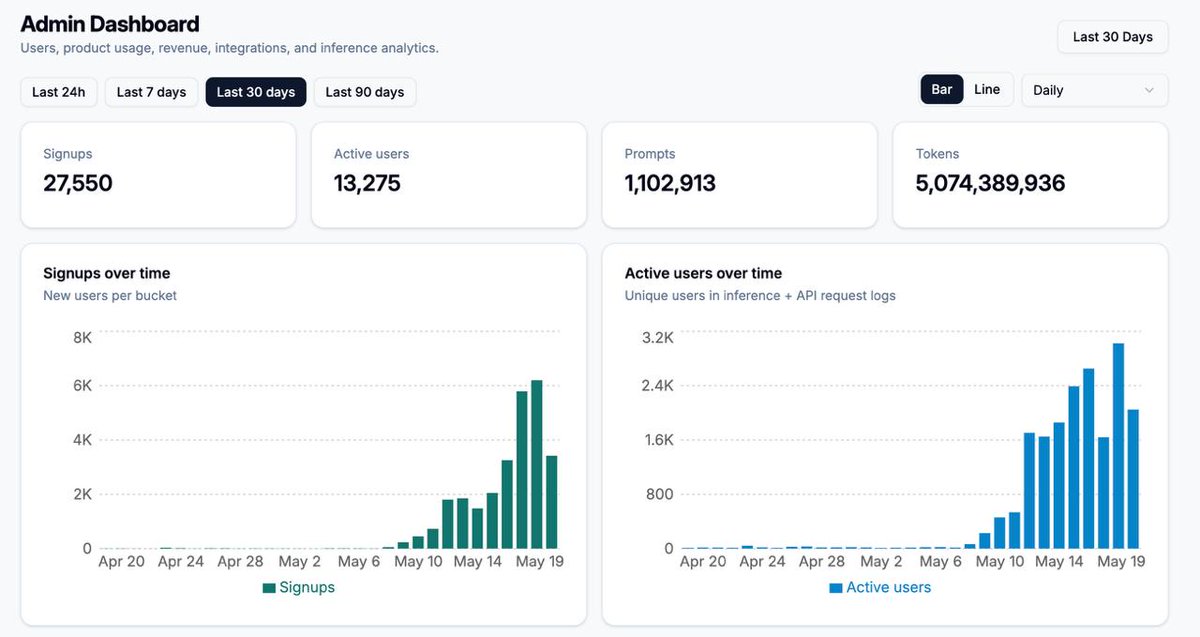Click the 3.2K label on Active users axis
The width and height of the screenshot is (1200, 637).
pos(658,338)
